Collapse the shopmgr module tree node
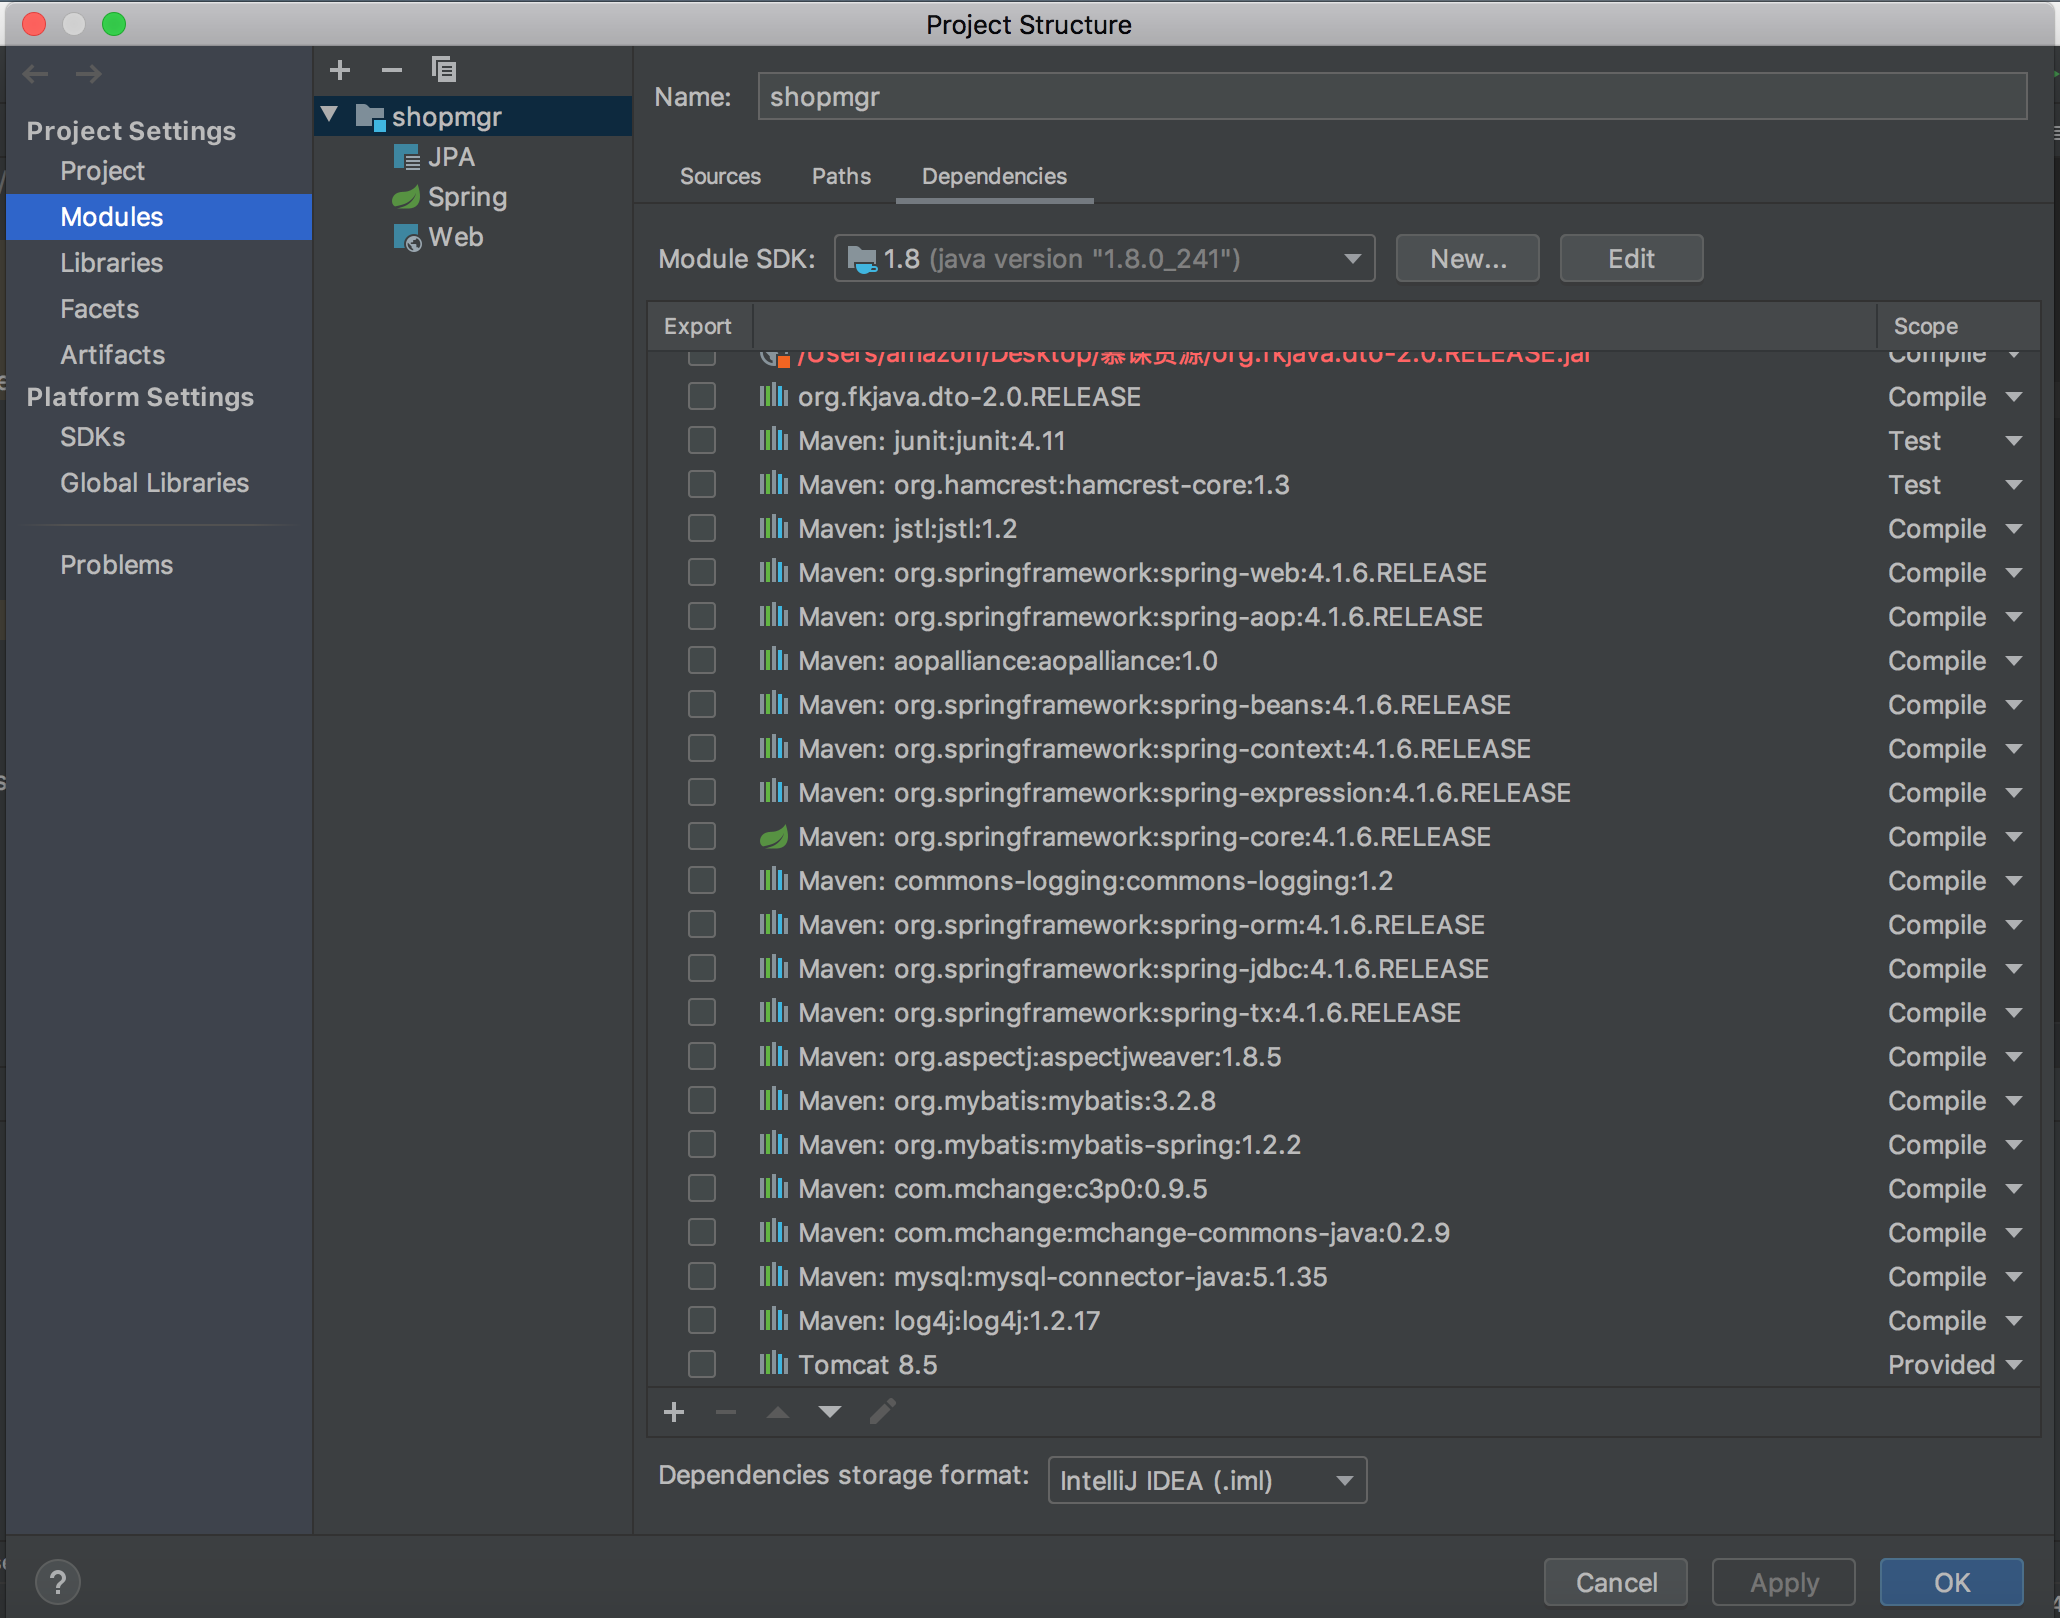Viewport: 2060px width, 1618px height. pyautogui.click(x=330, y=115)
